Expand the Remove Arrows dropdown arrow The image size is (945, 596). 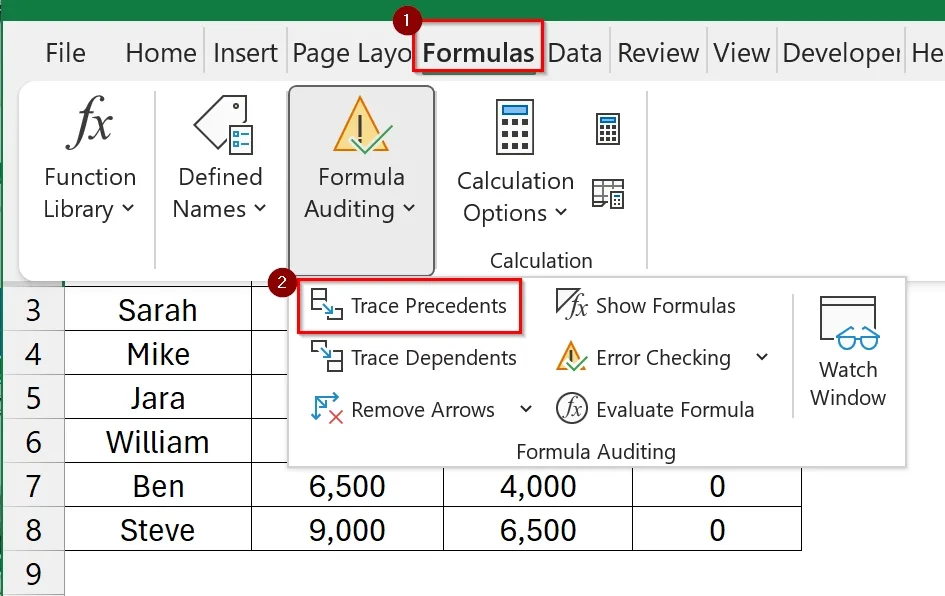(526, 410)
